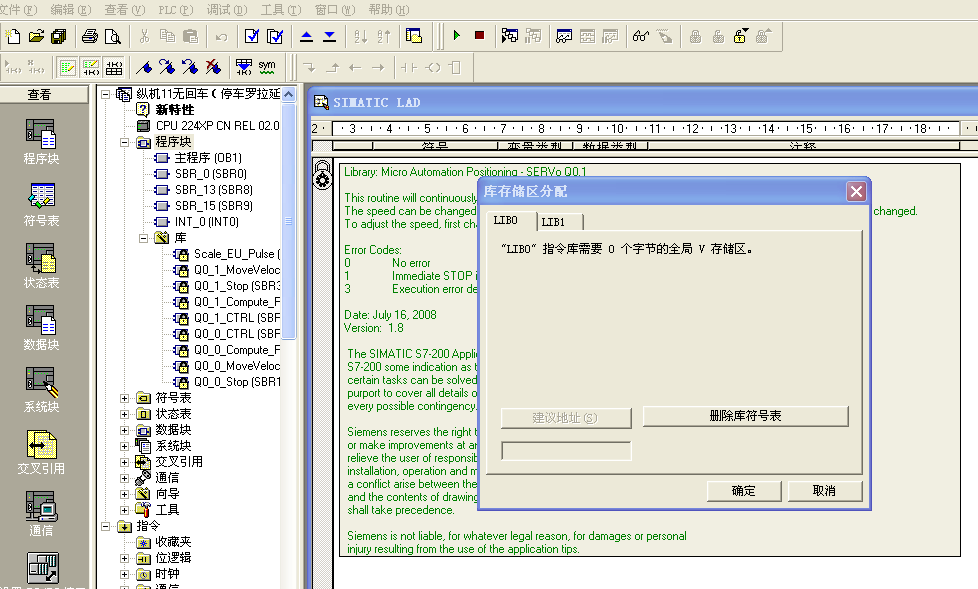Open 状态表 in the left view bar
The image size is (978, 589).
(x=41, y=266)
